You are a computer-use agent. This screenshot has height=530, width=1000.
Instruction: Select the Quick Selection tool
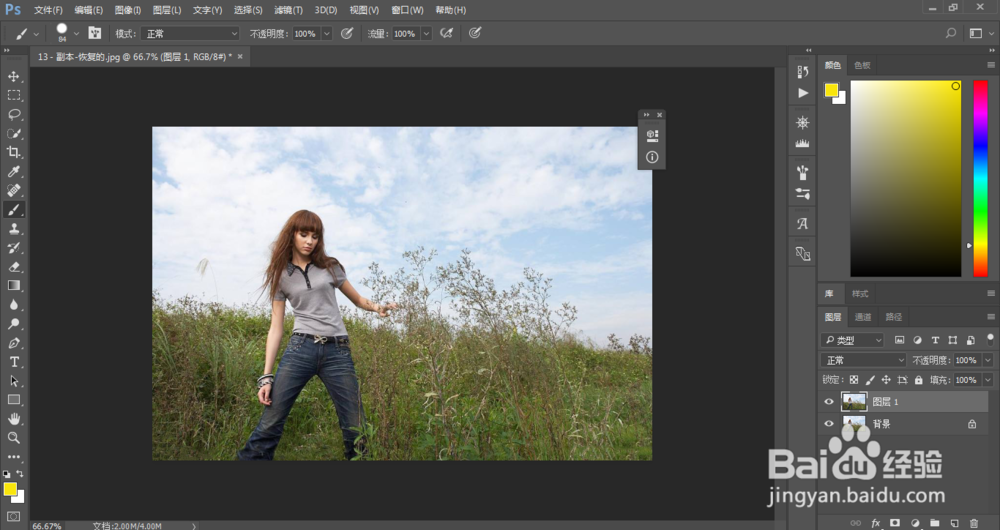coord(13,133)
